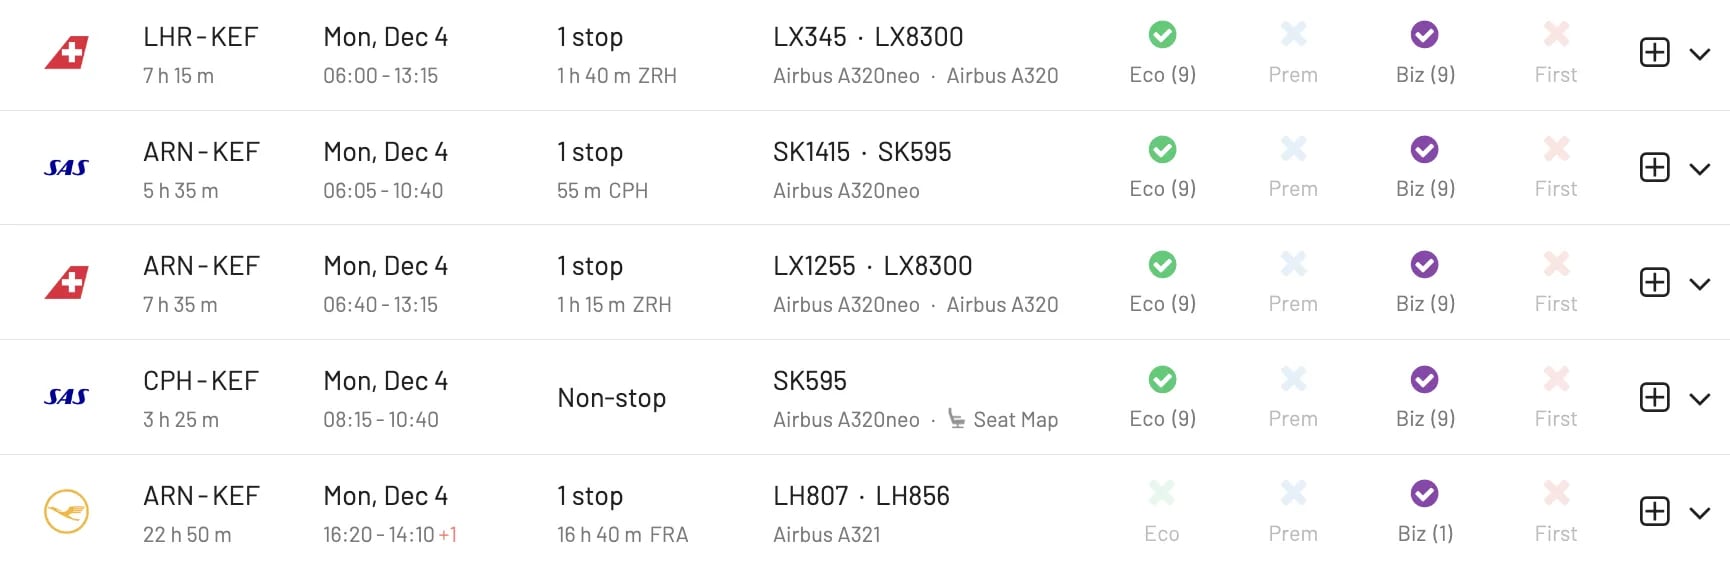Viewport: 1730px width, 566px height.
Task: Expand LH807 flight details chevron
Action: click(x=1700, y=513)
